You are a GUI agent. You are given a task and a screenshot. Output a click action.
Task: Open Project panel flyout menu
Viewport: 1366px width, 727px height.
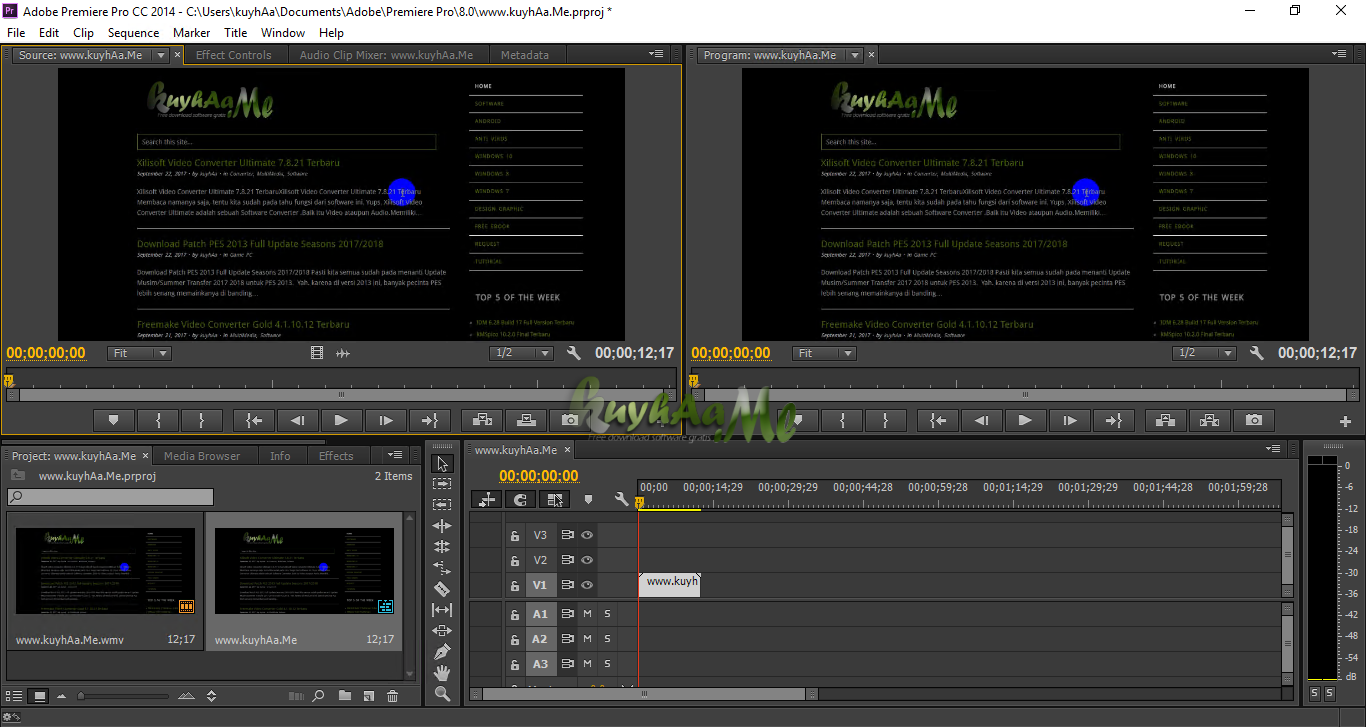(x=395, y=455)
